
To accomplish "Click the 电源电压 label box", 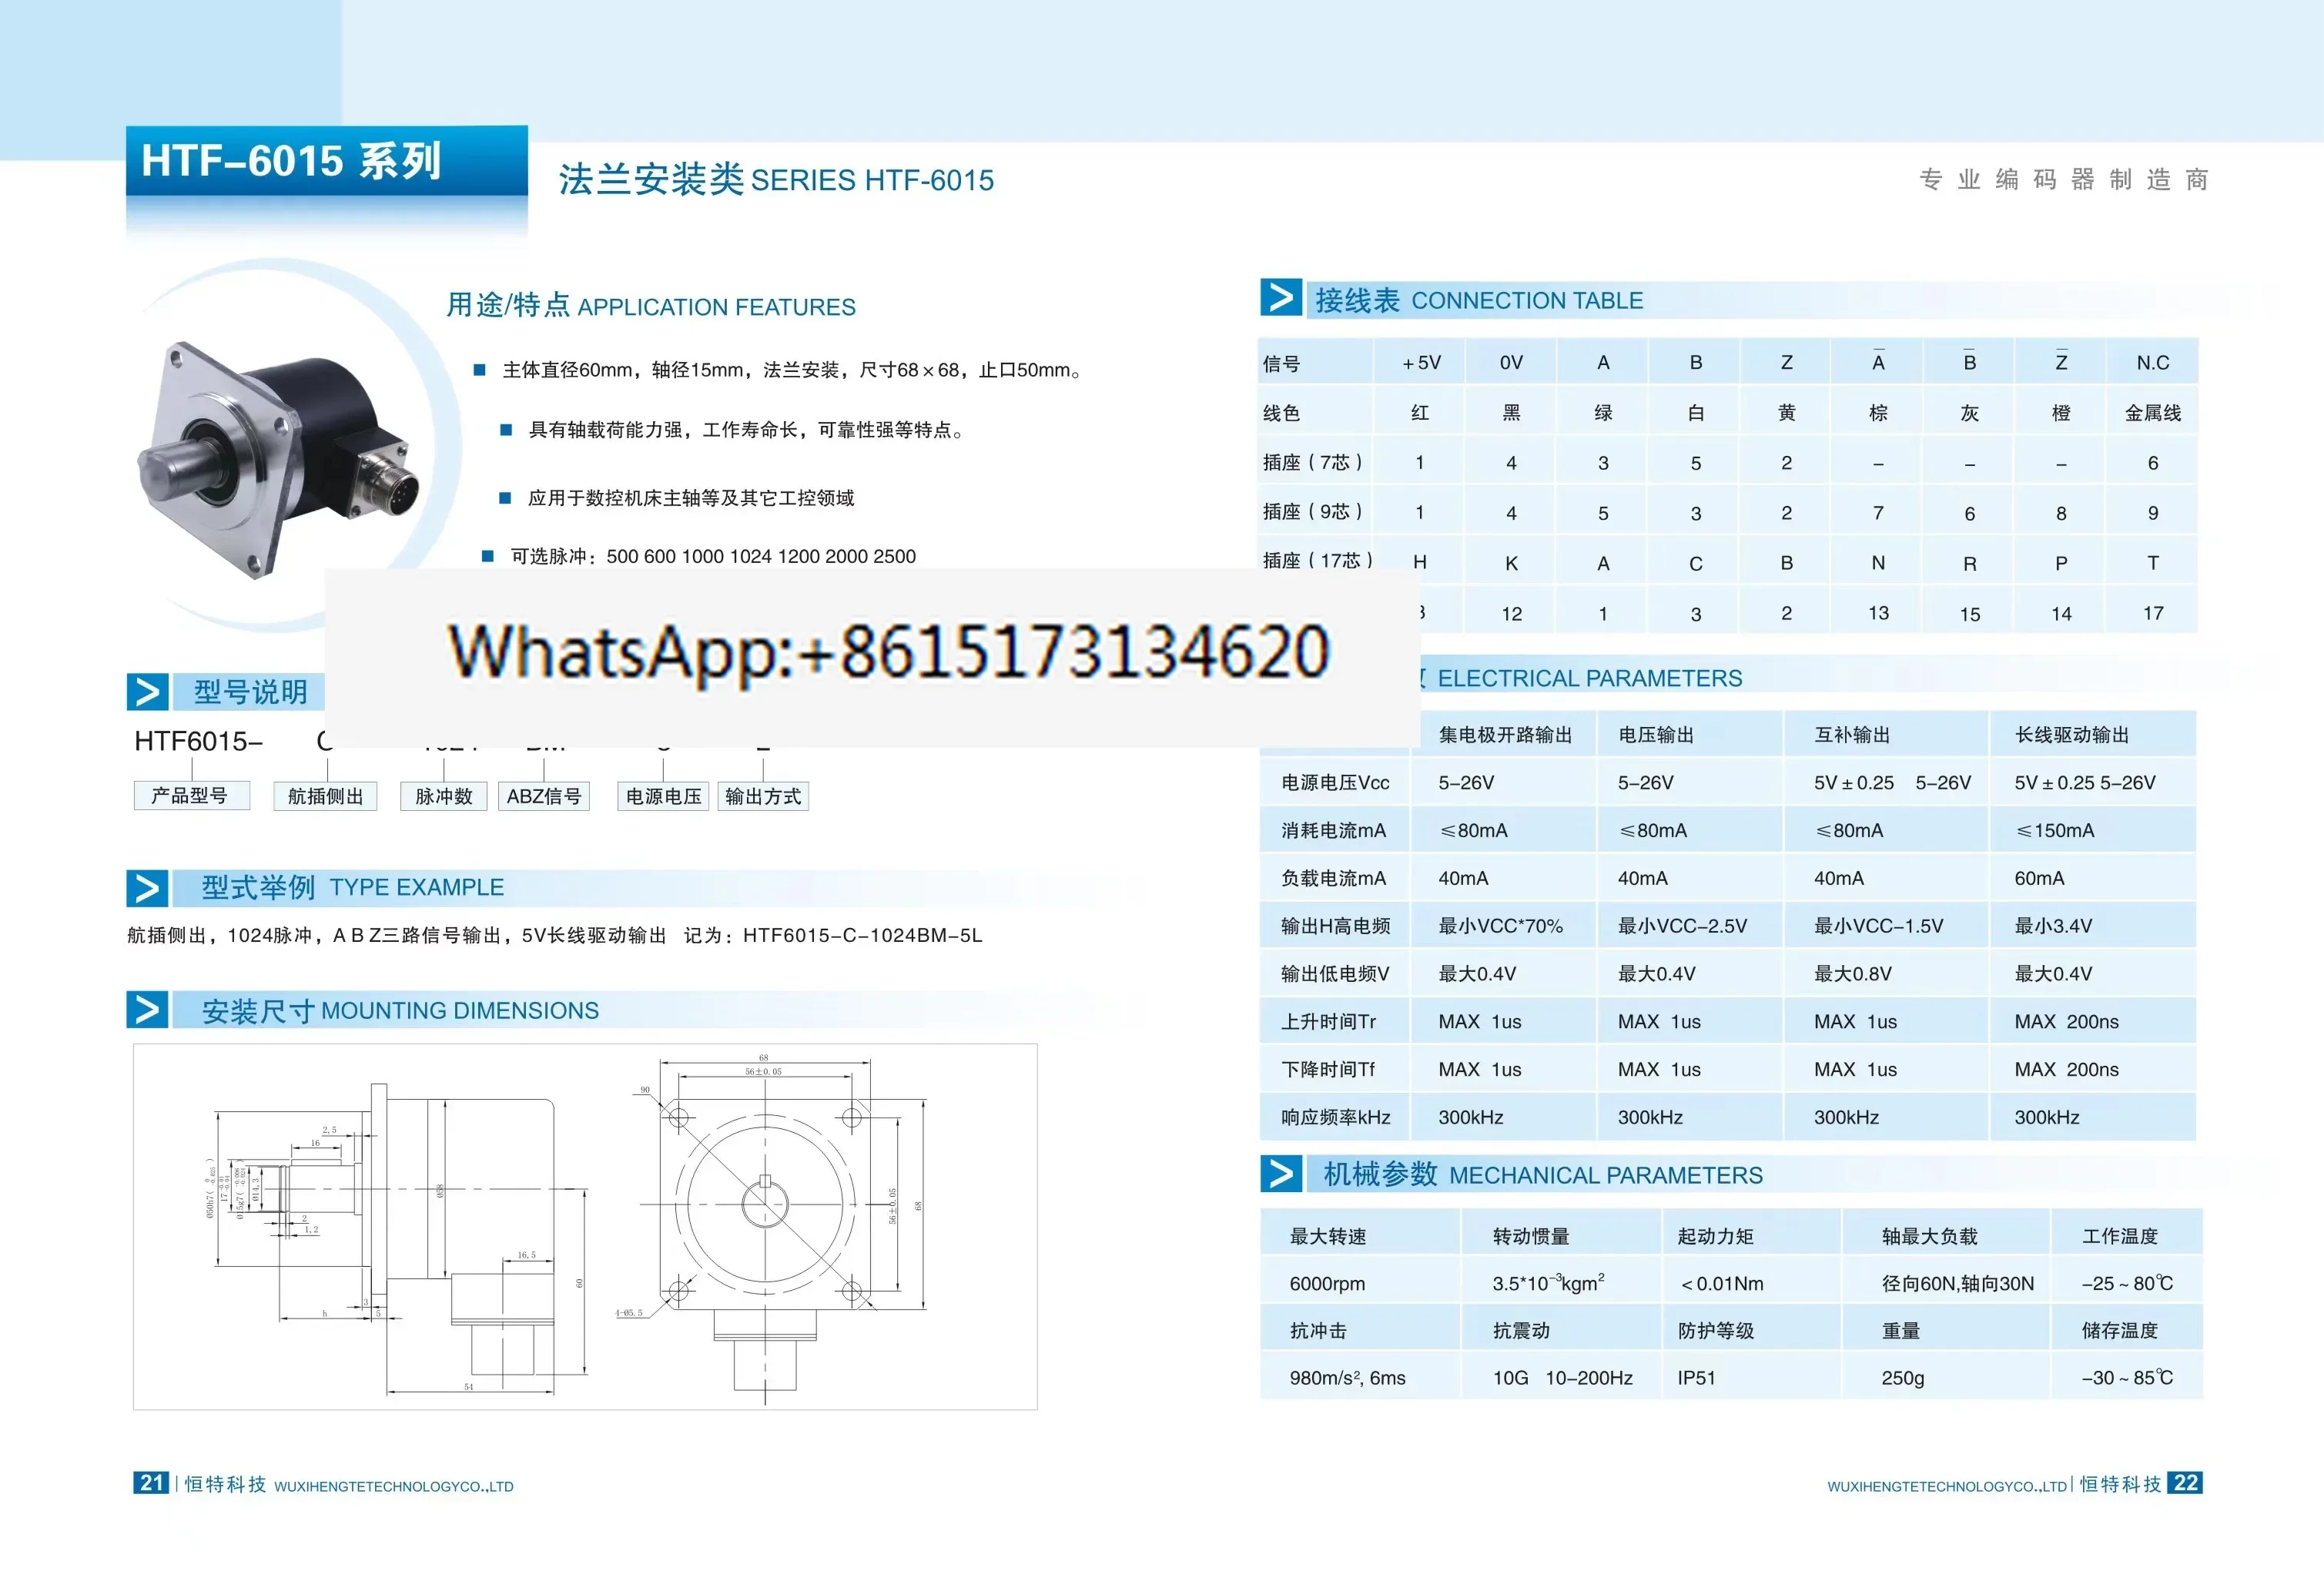I will pyautogui.click(x=663, y=796).
